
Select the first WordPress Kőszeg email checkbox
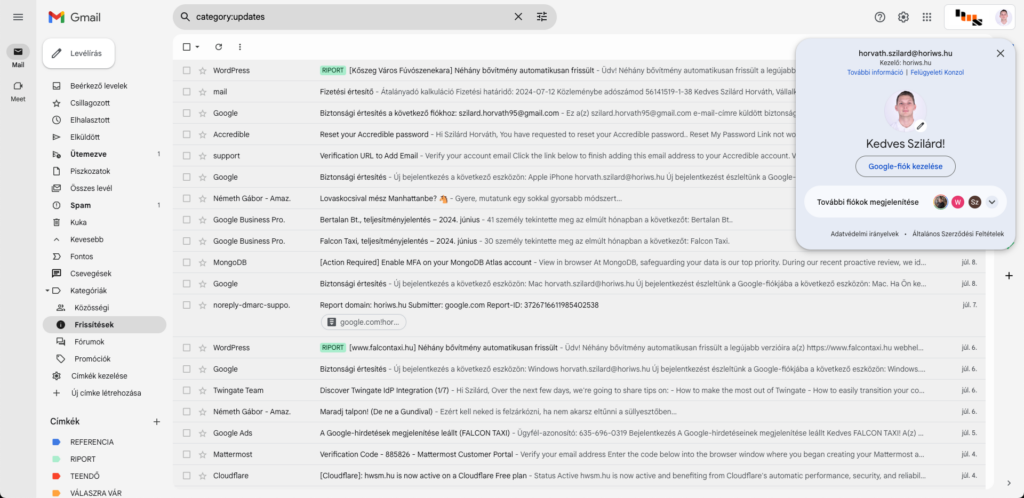click(187, 70)
